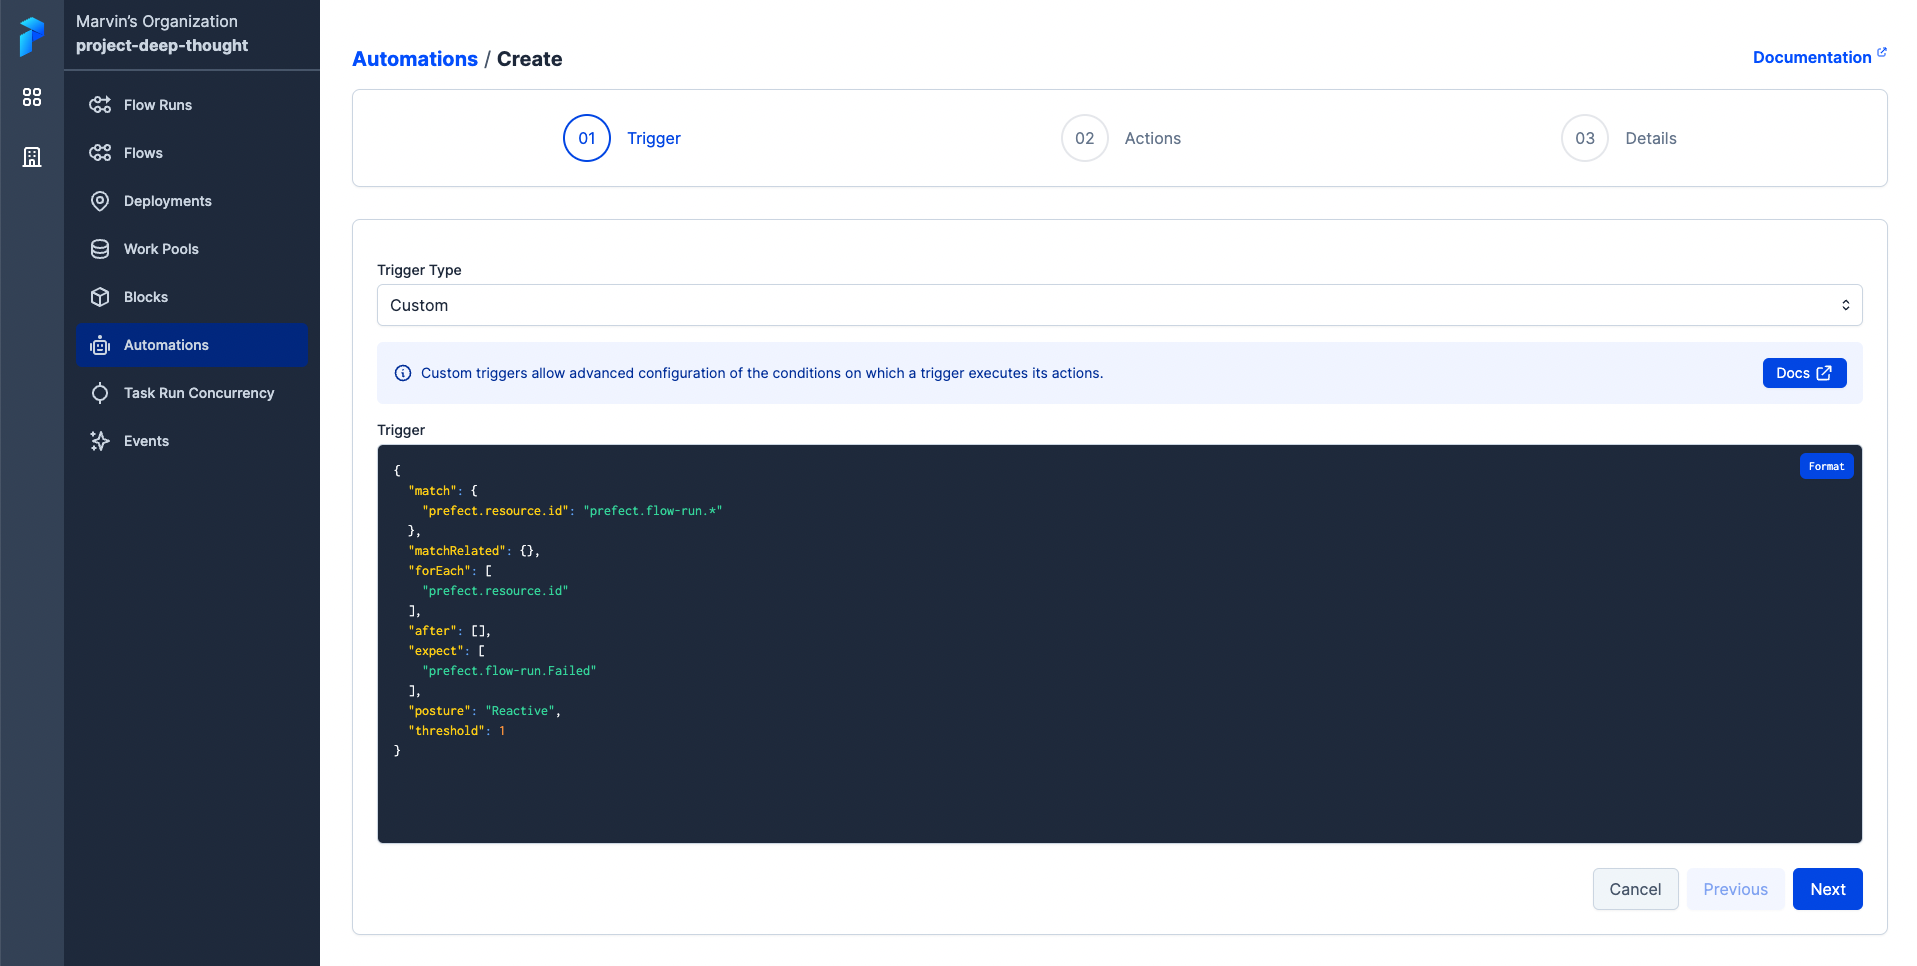The height and width of the screenshot is (966, 1917).
Task: Click the Flows sidebar icon
Action: click(x=100, y=153)
